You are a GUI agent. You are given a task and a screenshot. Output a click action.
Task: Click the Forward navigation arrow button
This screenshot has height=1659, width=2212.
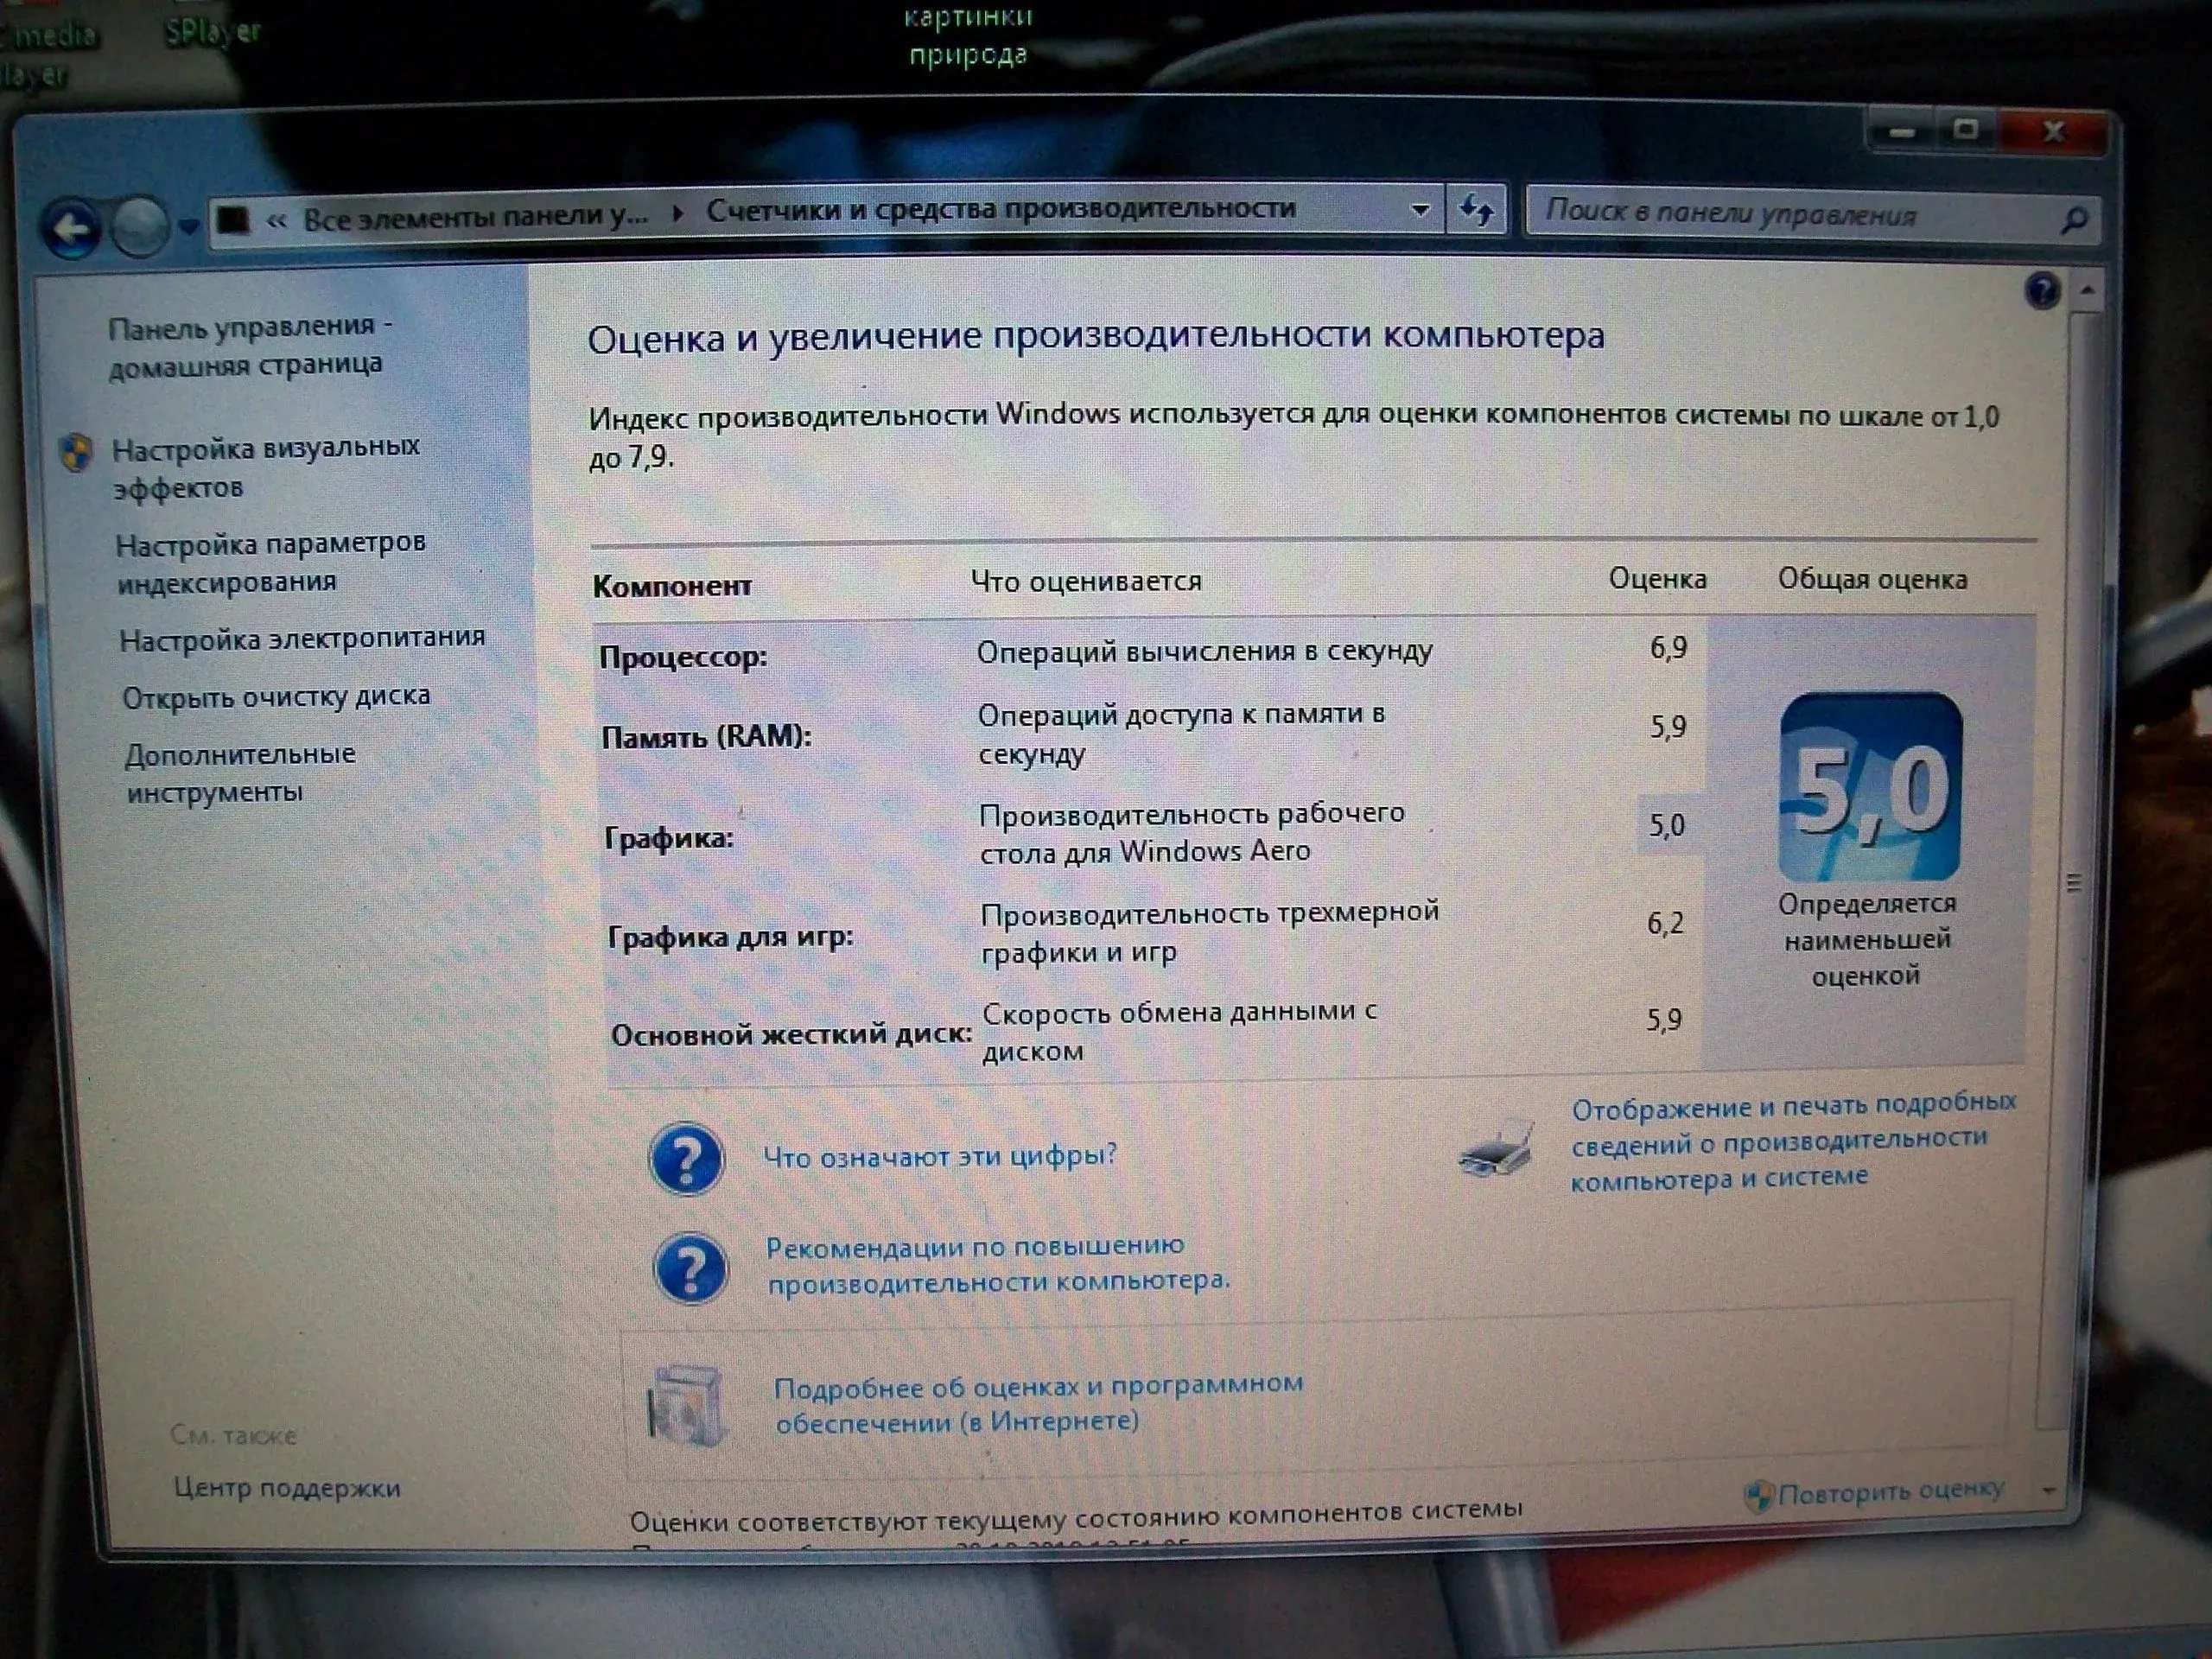point(139,227)
